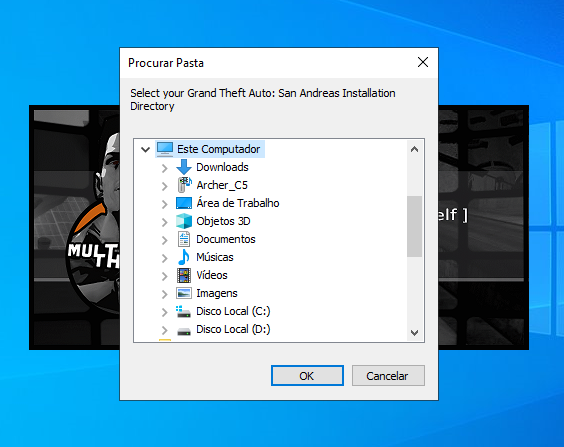
Task: Select the Este Computador tree label
Action: (218, 149)
